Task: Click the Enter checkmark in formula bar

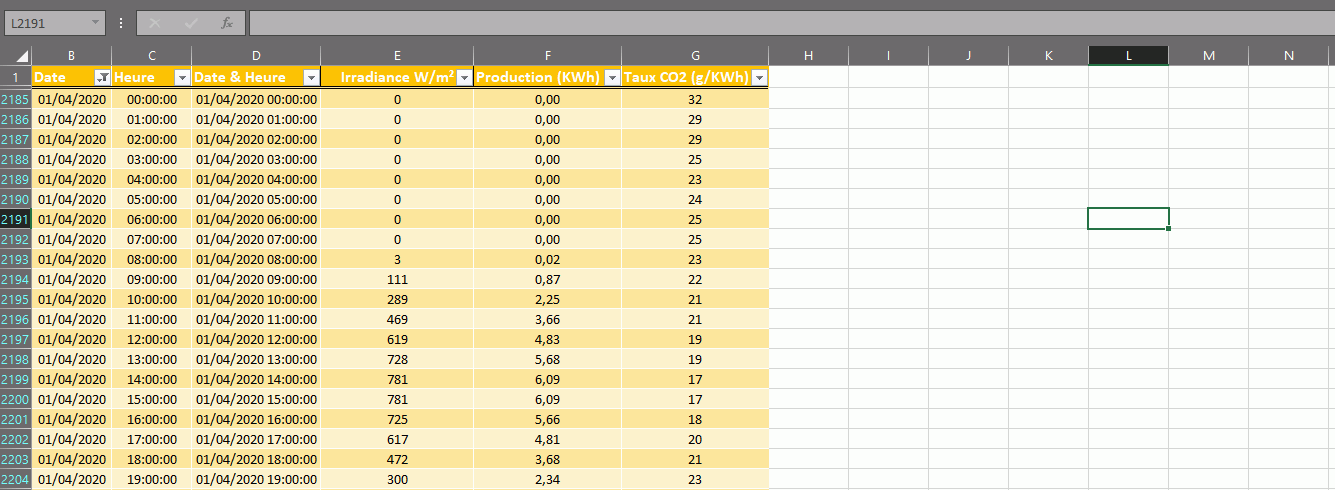Action: (191, 22)
